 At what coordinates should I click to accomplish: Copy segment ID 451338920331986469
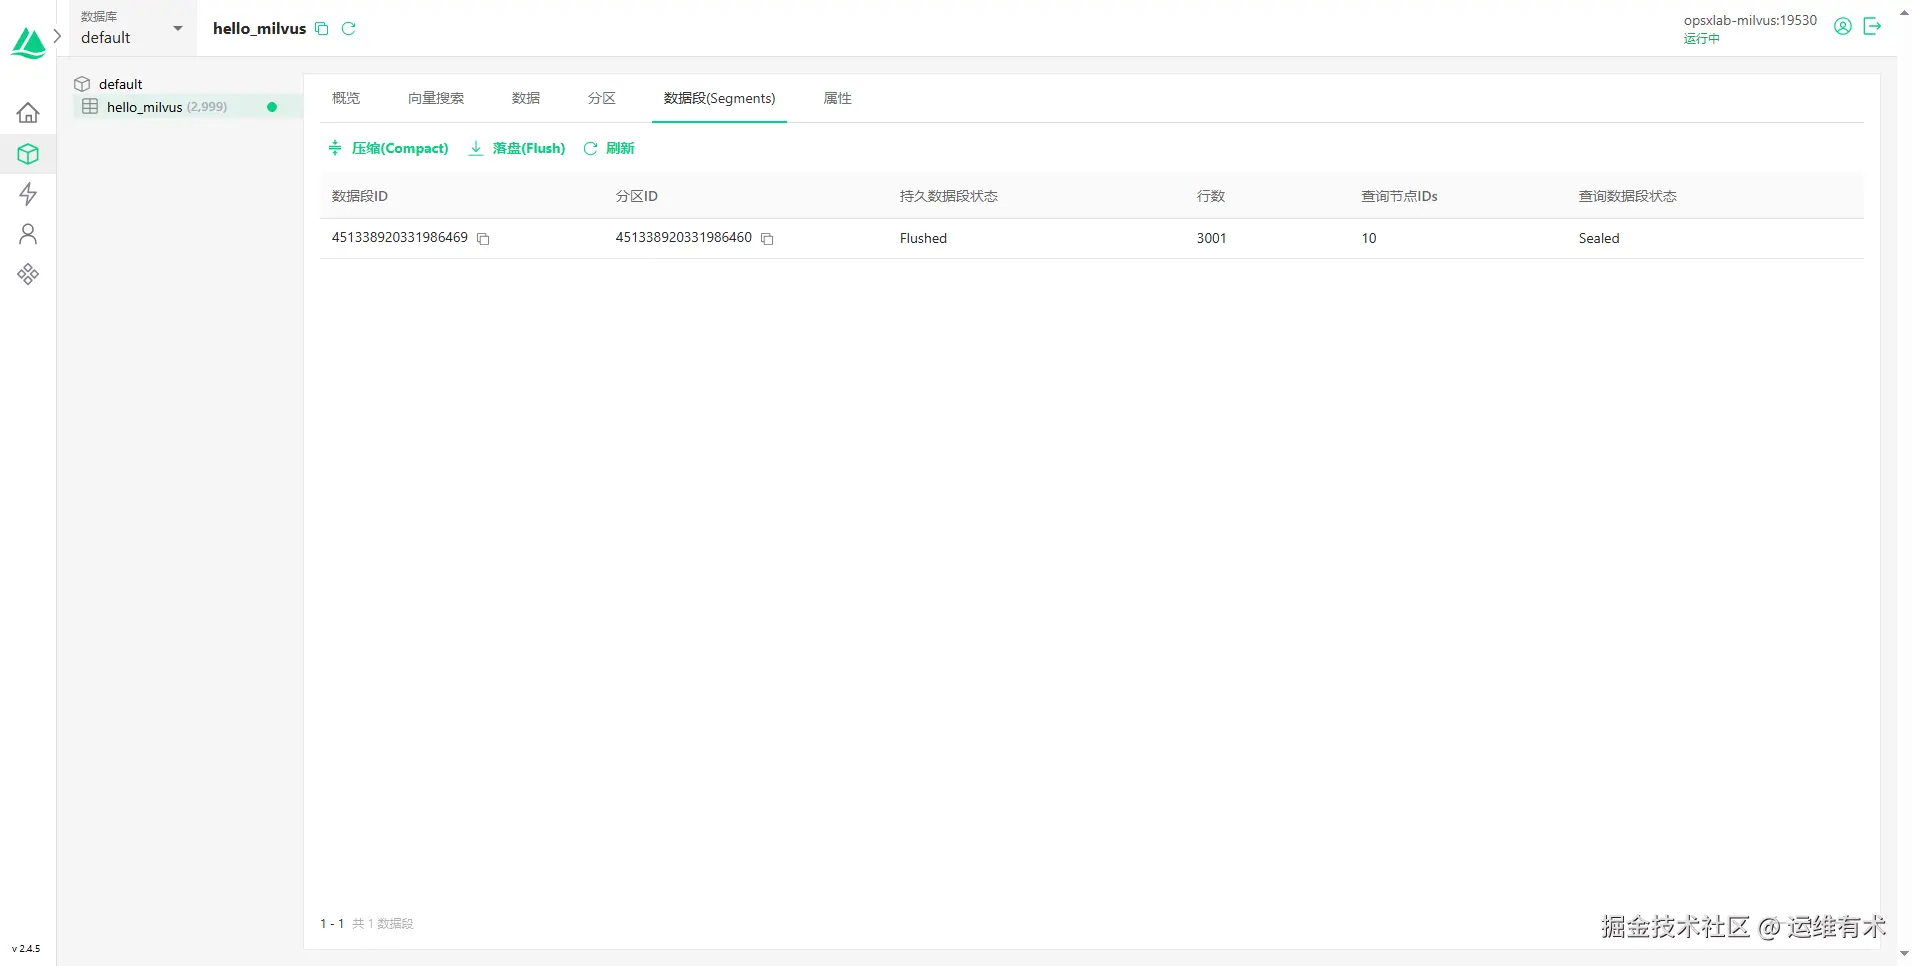pyautogui.click(x=483, y=239)
